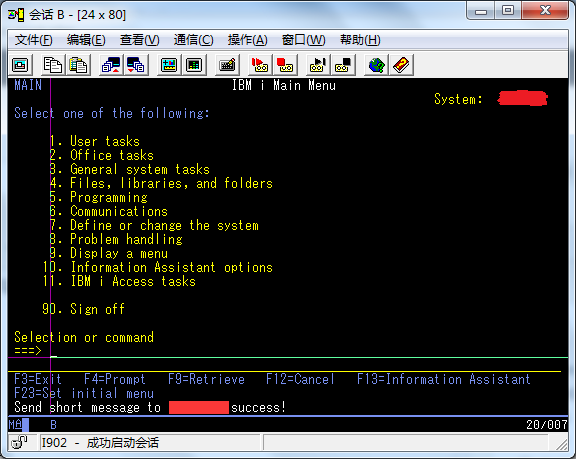Open the 通信(C) menu
This screenshot has height=459, width=576.
[193, 40]
